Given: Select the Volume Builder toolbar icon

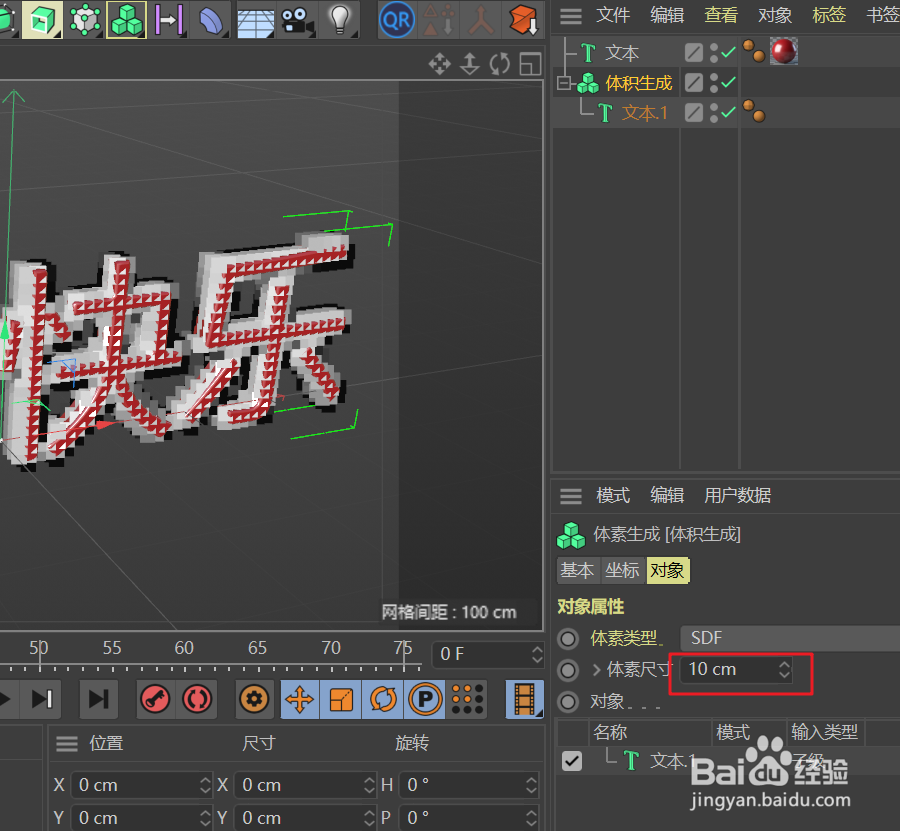Looking at the screenshot, I should 126,20.
